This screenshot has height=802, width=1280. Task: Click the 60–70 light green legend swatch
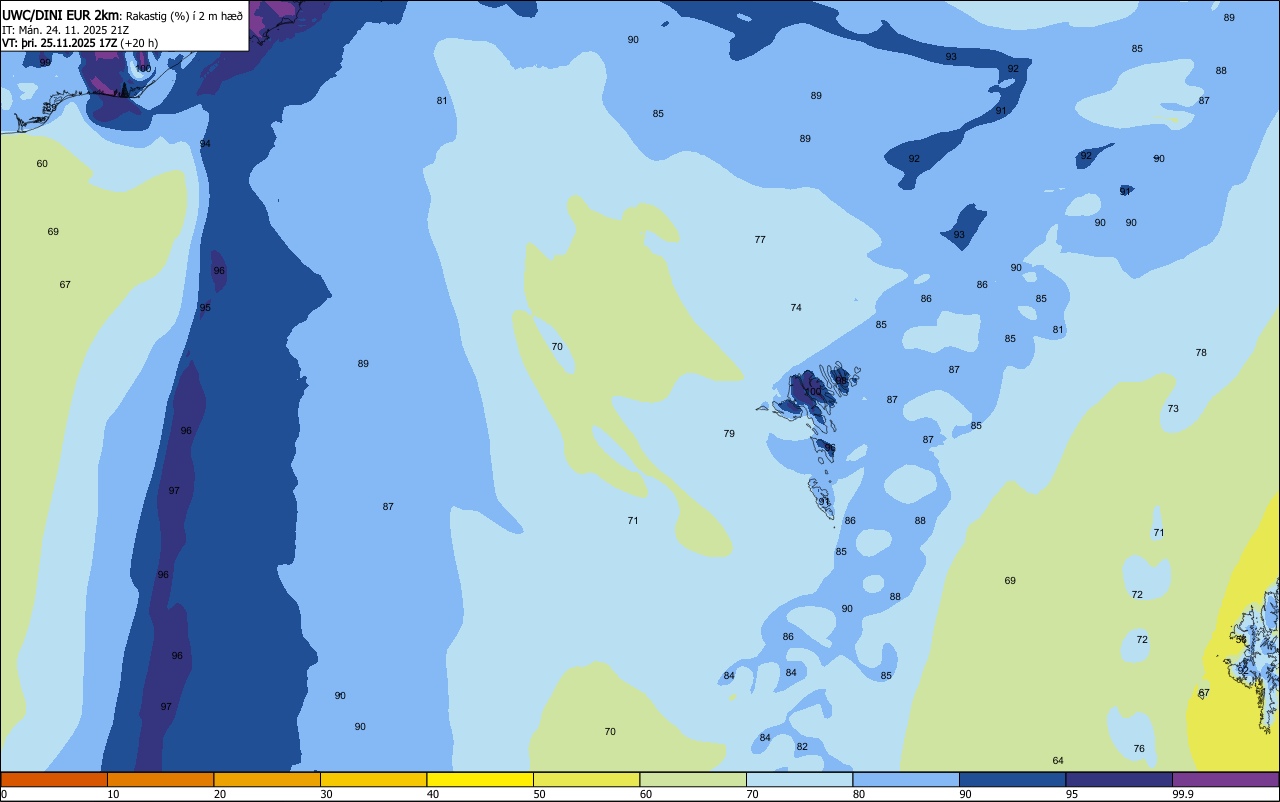[693, 779]
